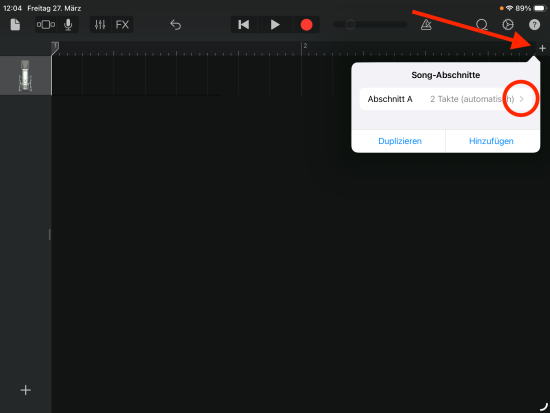The height and width of the screenshot is (413, 550).
Task: Start song playback
Action: pyautogui.click(x=275, y=25)
